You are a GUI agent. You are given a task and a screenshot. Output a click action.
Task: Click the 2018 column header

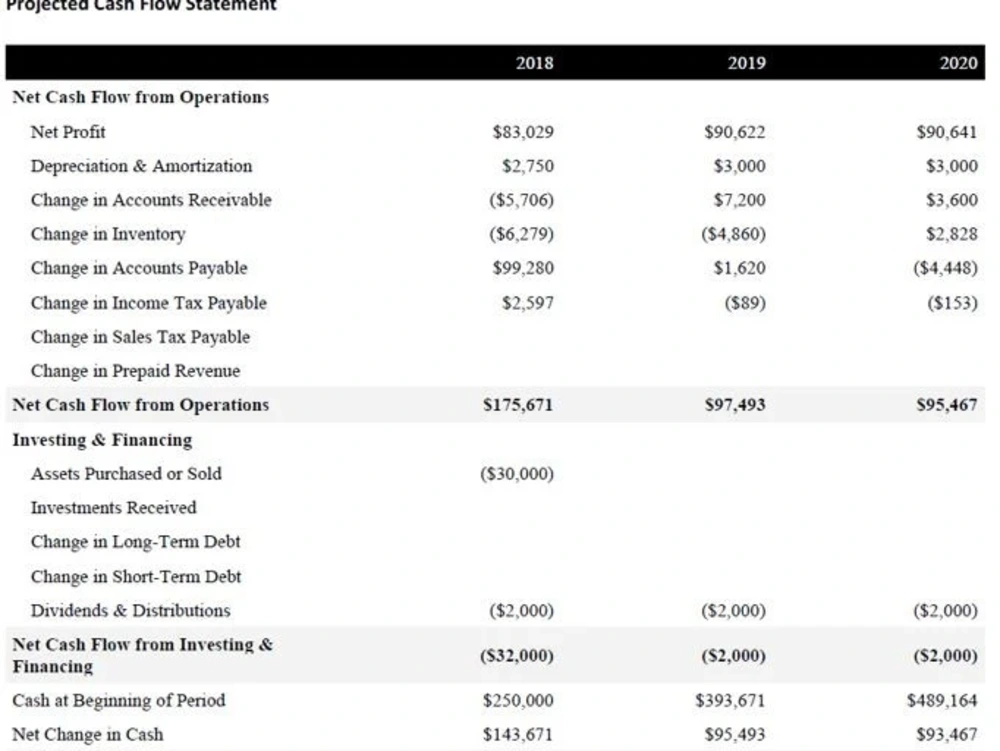pyautogui.click(x=534, y=62)
